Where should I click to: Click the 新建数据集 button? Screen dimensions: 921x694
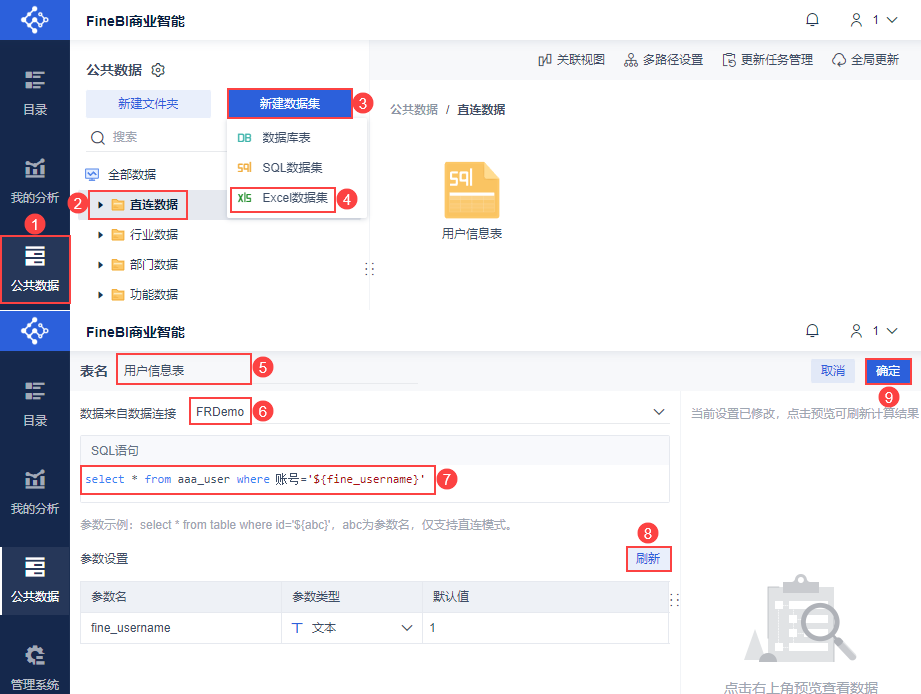290,104
